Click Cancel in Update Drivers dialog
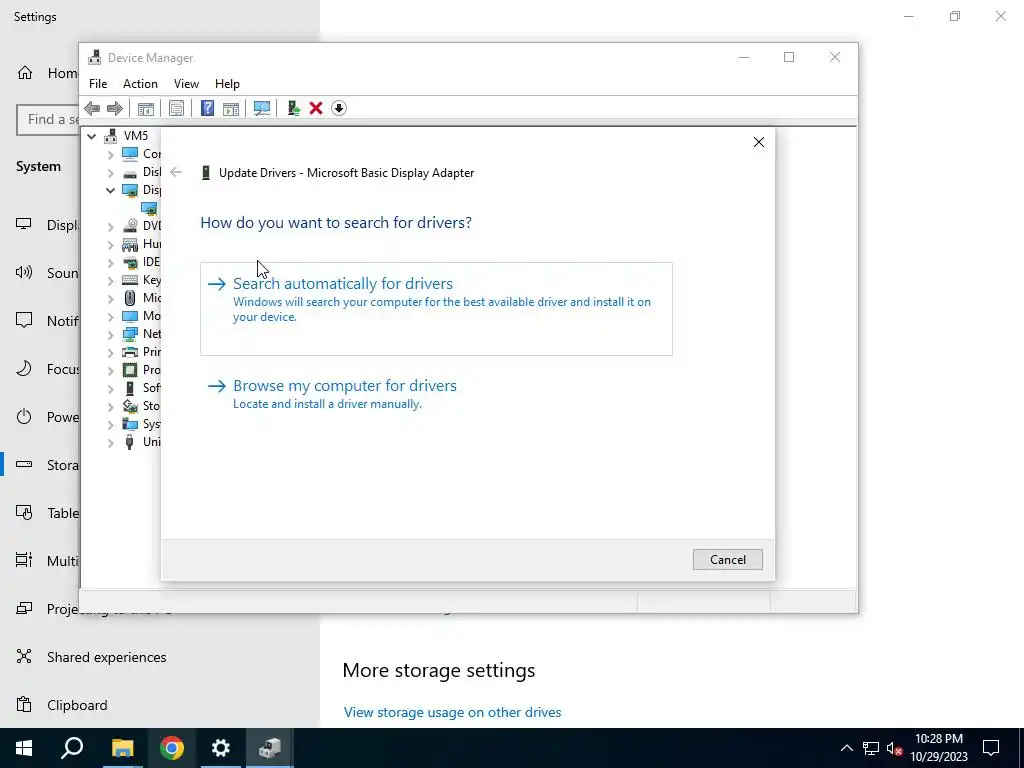 pos(728,560)
